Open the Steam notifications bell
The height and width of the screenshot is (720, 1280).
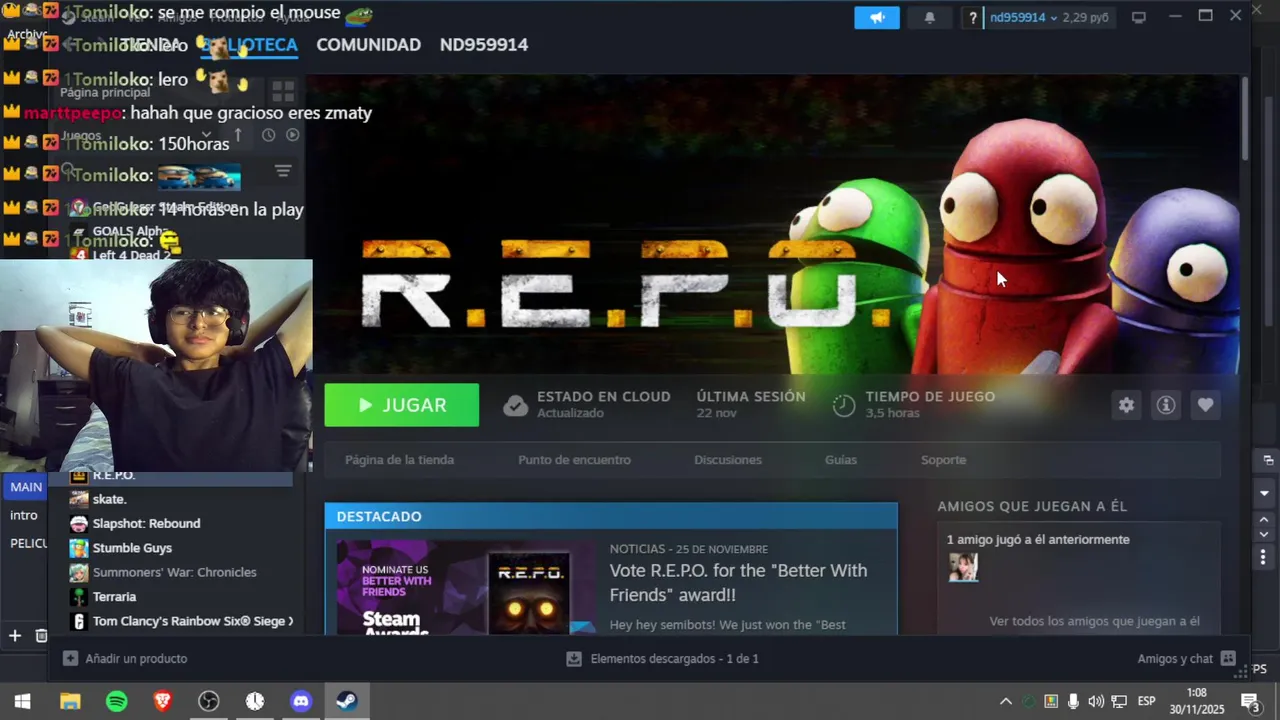click(x=929, y=18)
